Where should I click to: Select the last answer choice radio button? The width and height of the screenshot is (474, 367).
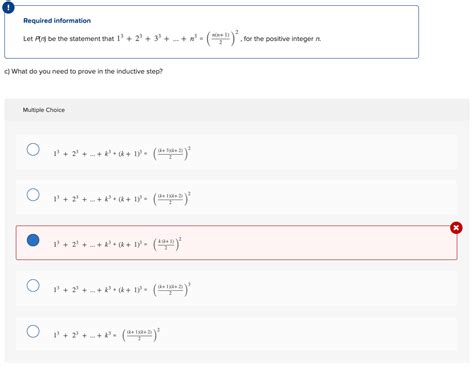click(33, 331)
